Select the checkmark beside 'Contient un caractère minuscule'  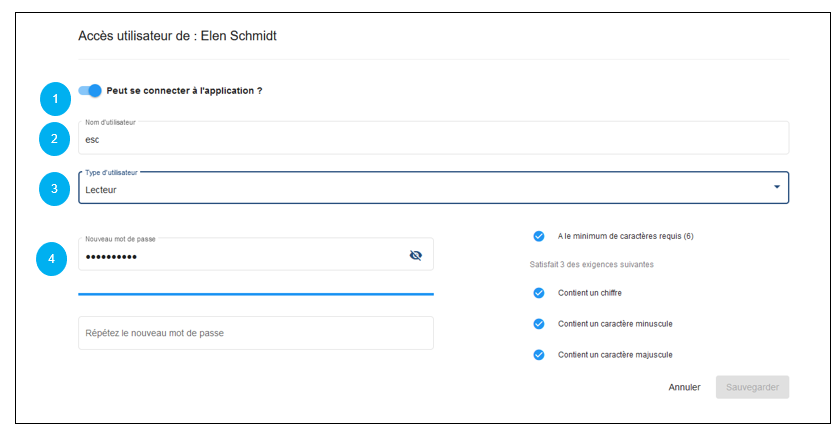[539, 324]
